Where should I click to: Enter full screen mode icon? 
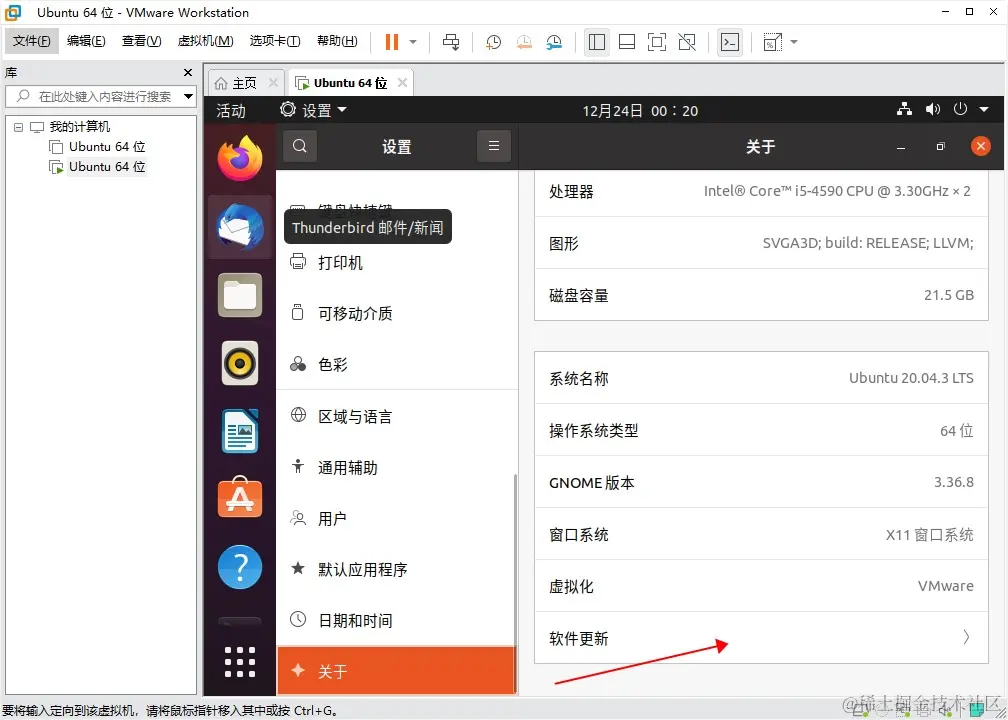(x=656, y=42)
